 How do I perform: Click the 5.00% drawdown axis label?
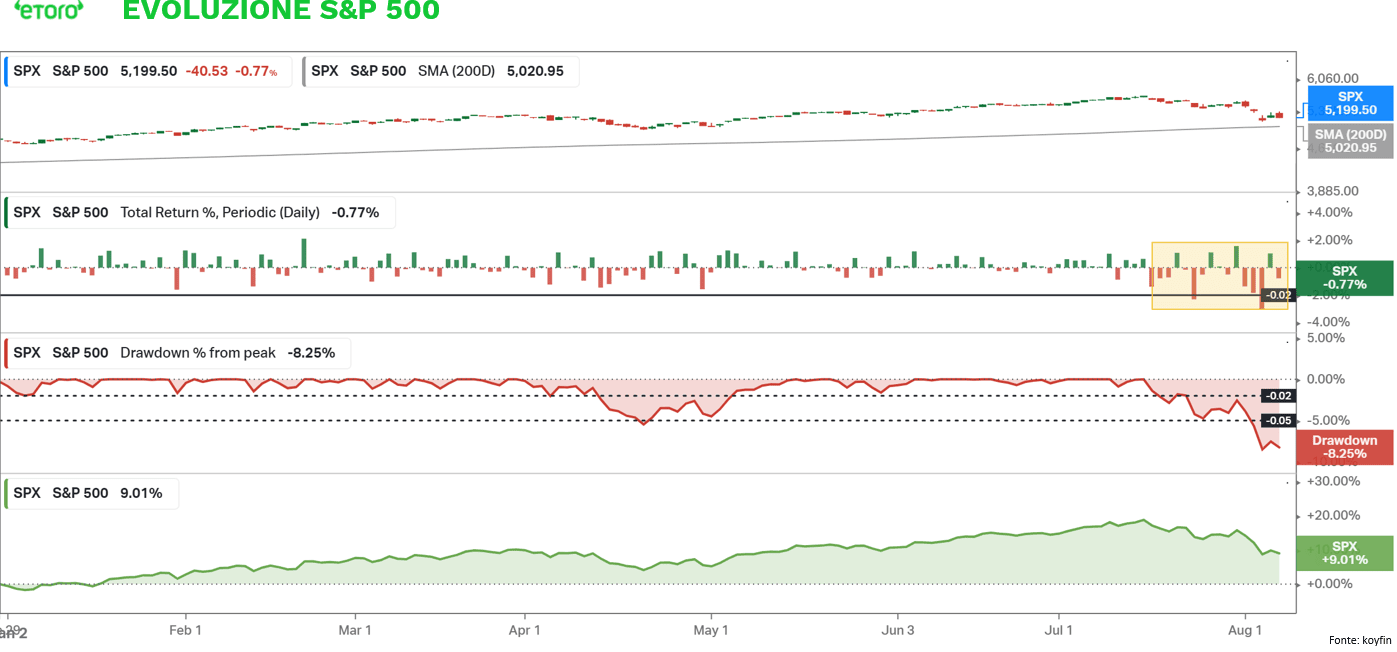1326,338
